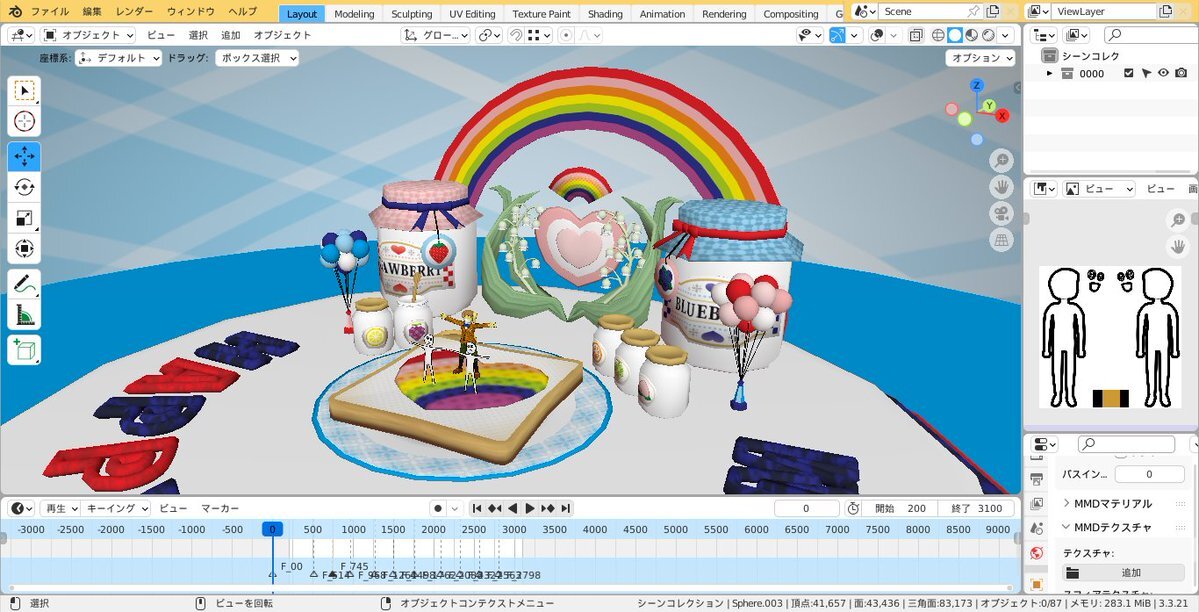
Task: Toggle camera view in viewport
Action: 1001,213
